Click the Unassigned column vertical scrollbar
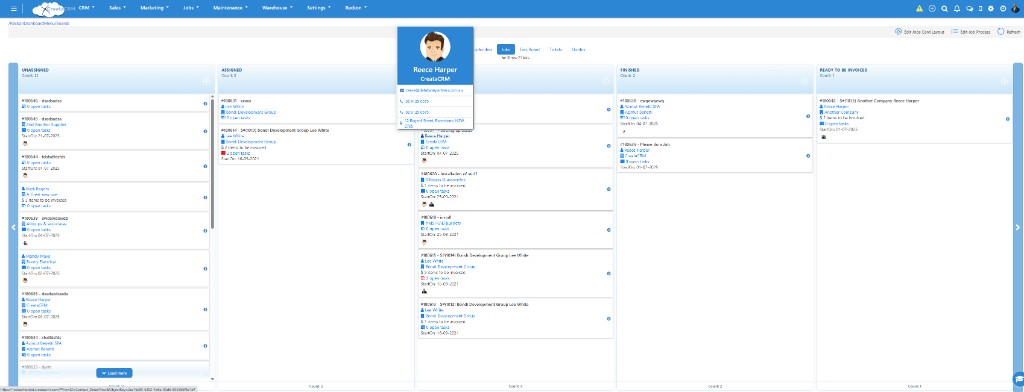 212,163
